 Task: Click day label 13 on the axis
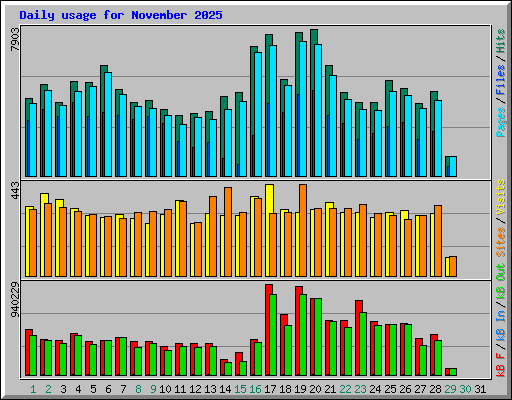pos(210,389)
